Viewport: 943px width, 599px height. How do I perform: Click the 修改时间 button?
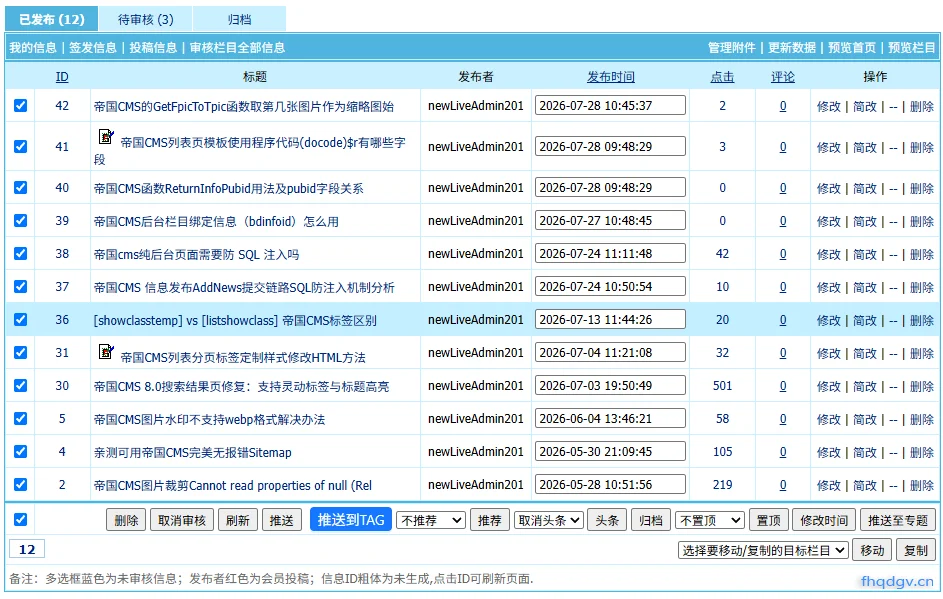[824, 520]
